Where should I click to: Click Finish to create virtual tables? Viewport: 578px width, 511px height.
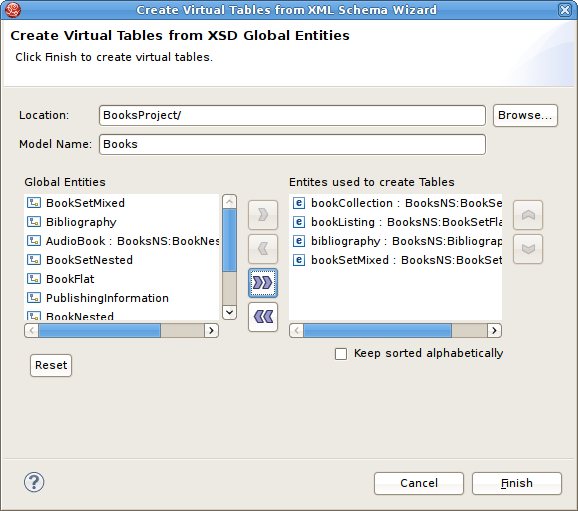pyautogui.click(x=517, y=483)
